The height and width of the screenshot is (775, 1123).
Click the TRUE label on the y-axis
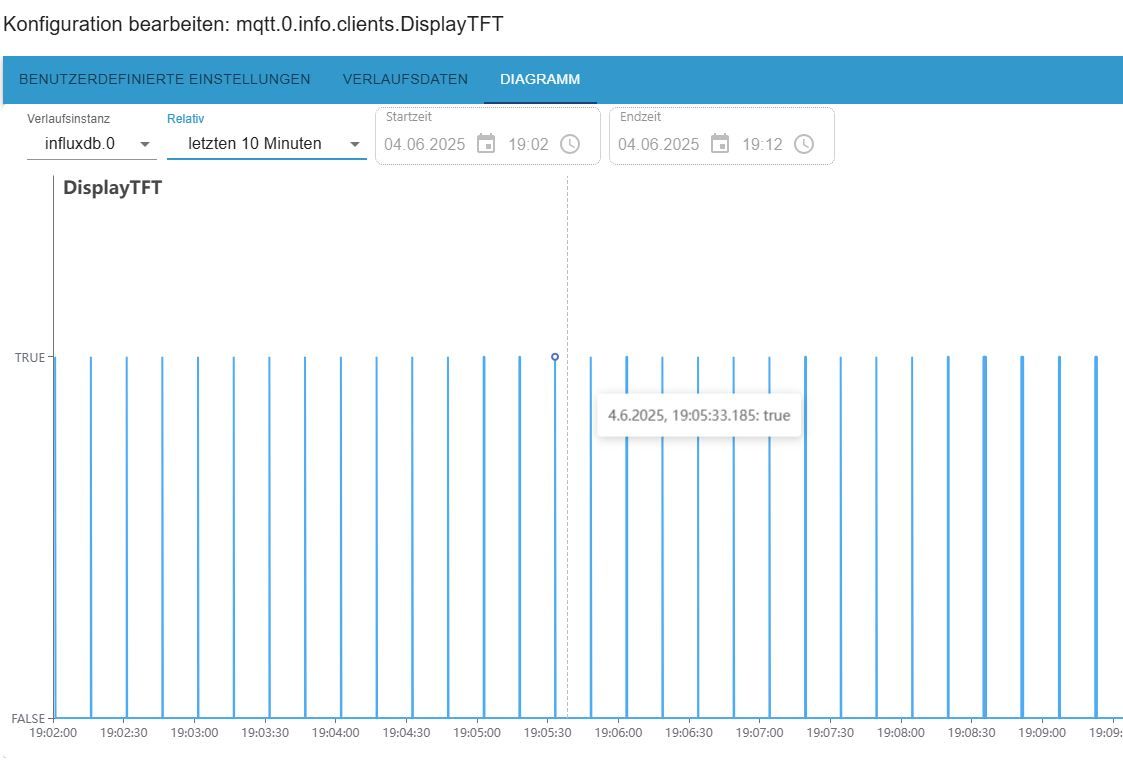[x=29, y=357]
